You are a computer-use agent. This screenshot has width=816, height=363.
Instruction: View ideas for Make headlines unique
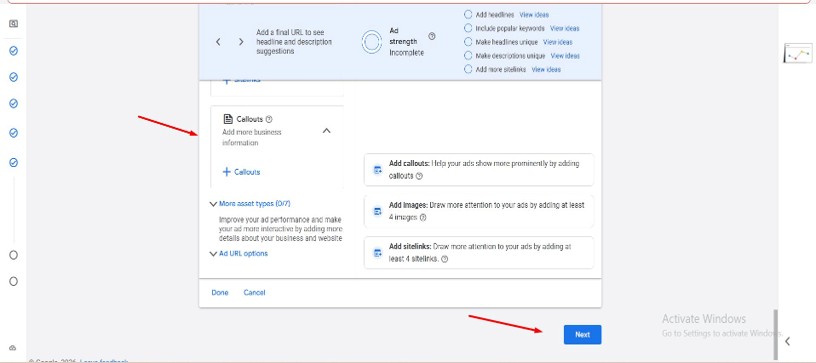coord(558,42)
